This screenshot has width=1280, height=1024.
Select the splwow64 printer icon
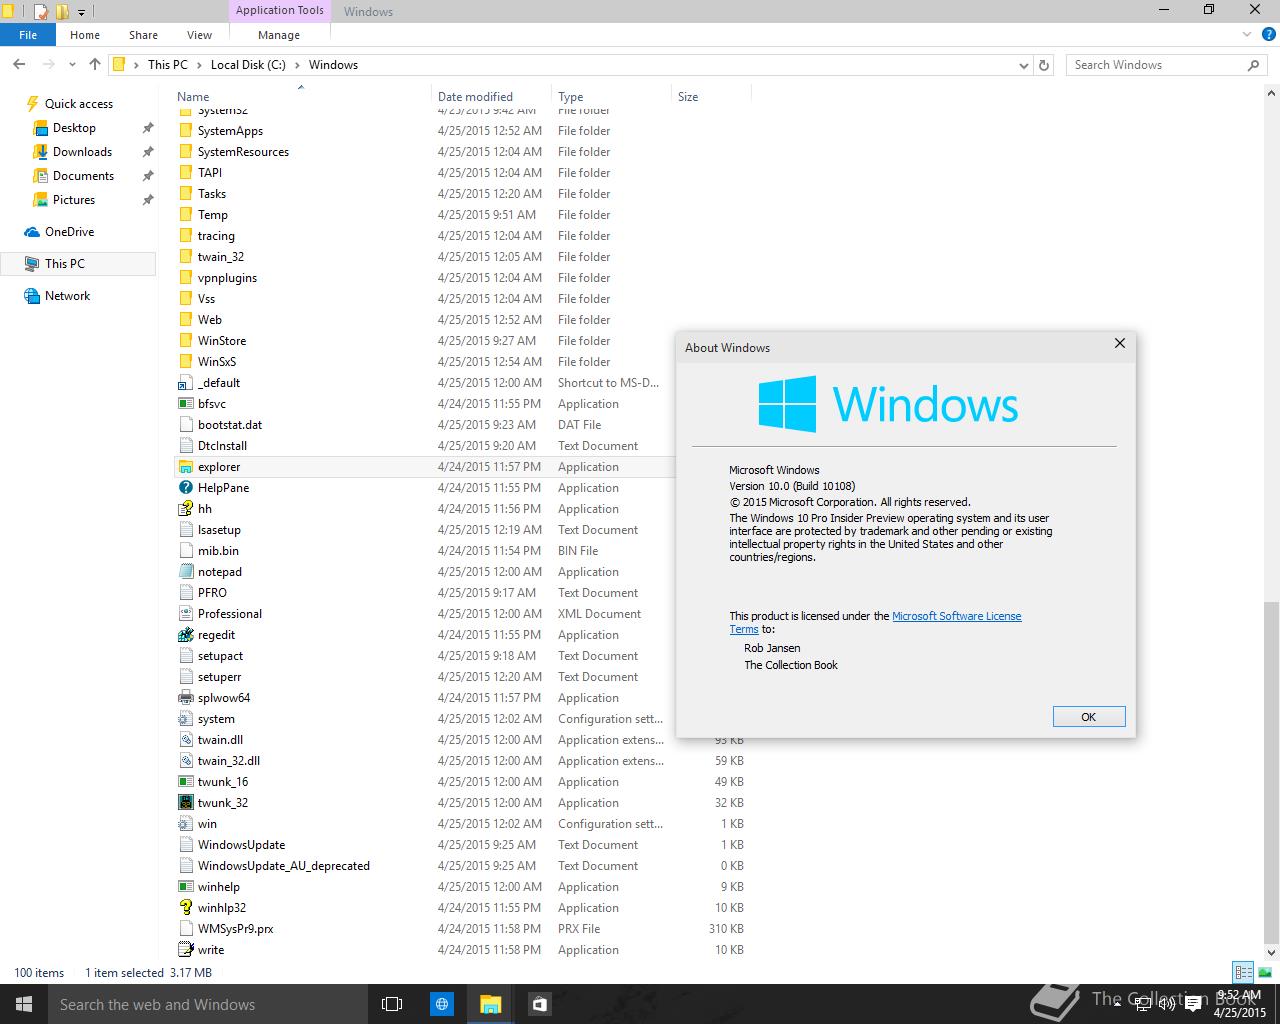coord(185,698)
